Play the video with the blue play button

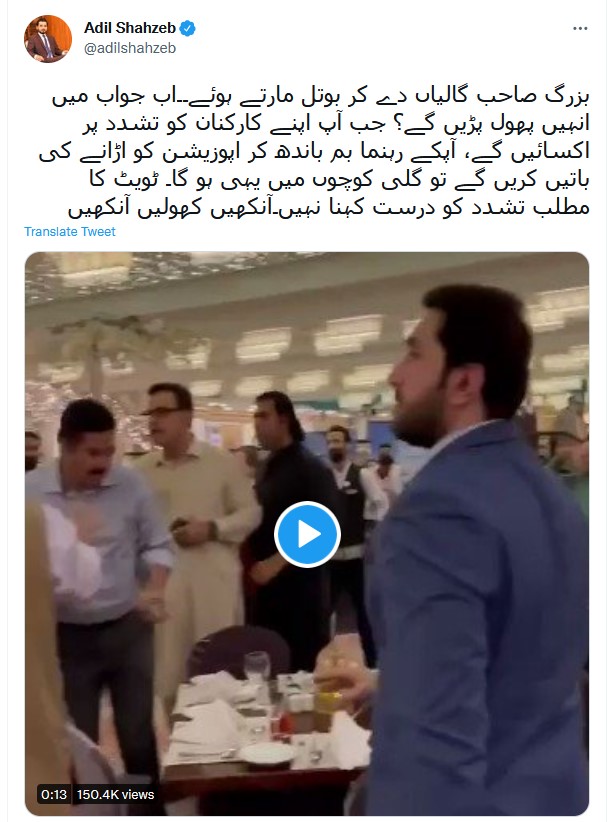tap(307, 534)
